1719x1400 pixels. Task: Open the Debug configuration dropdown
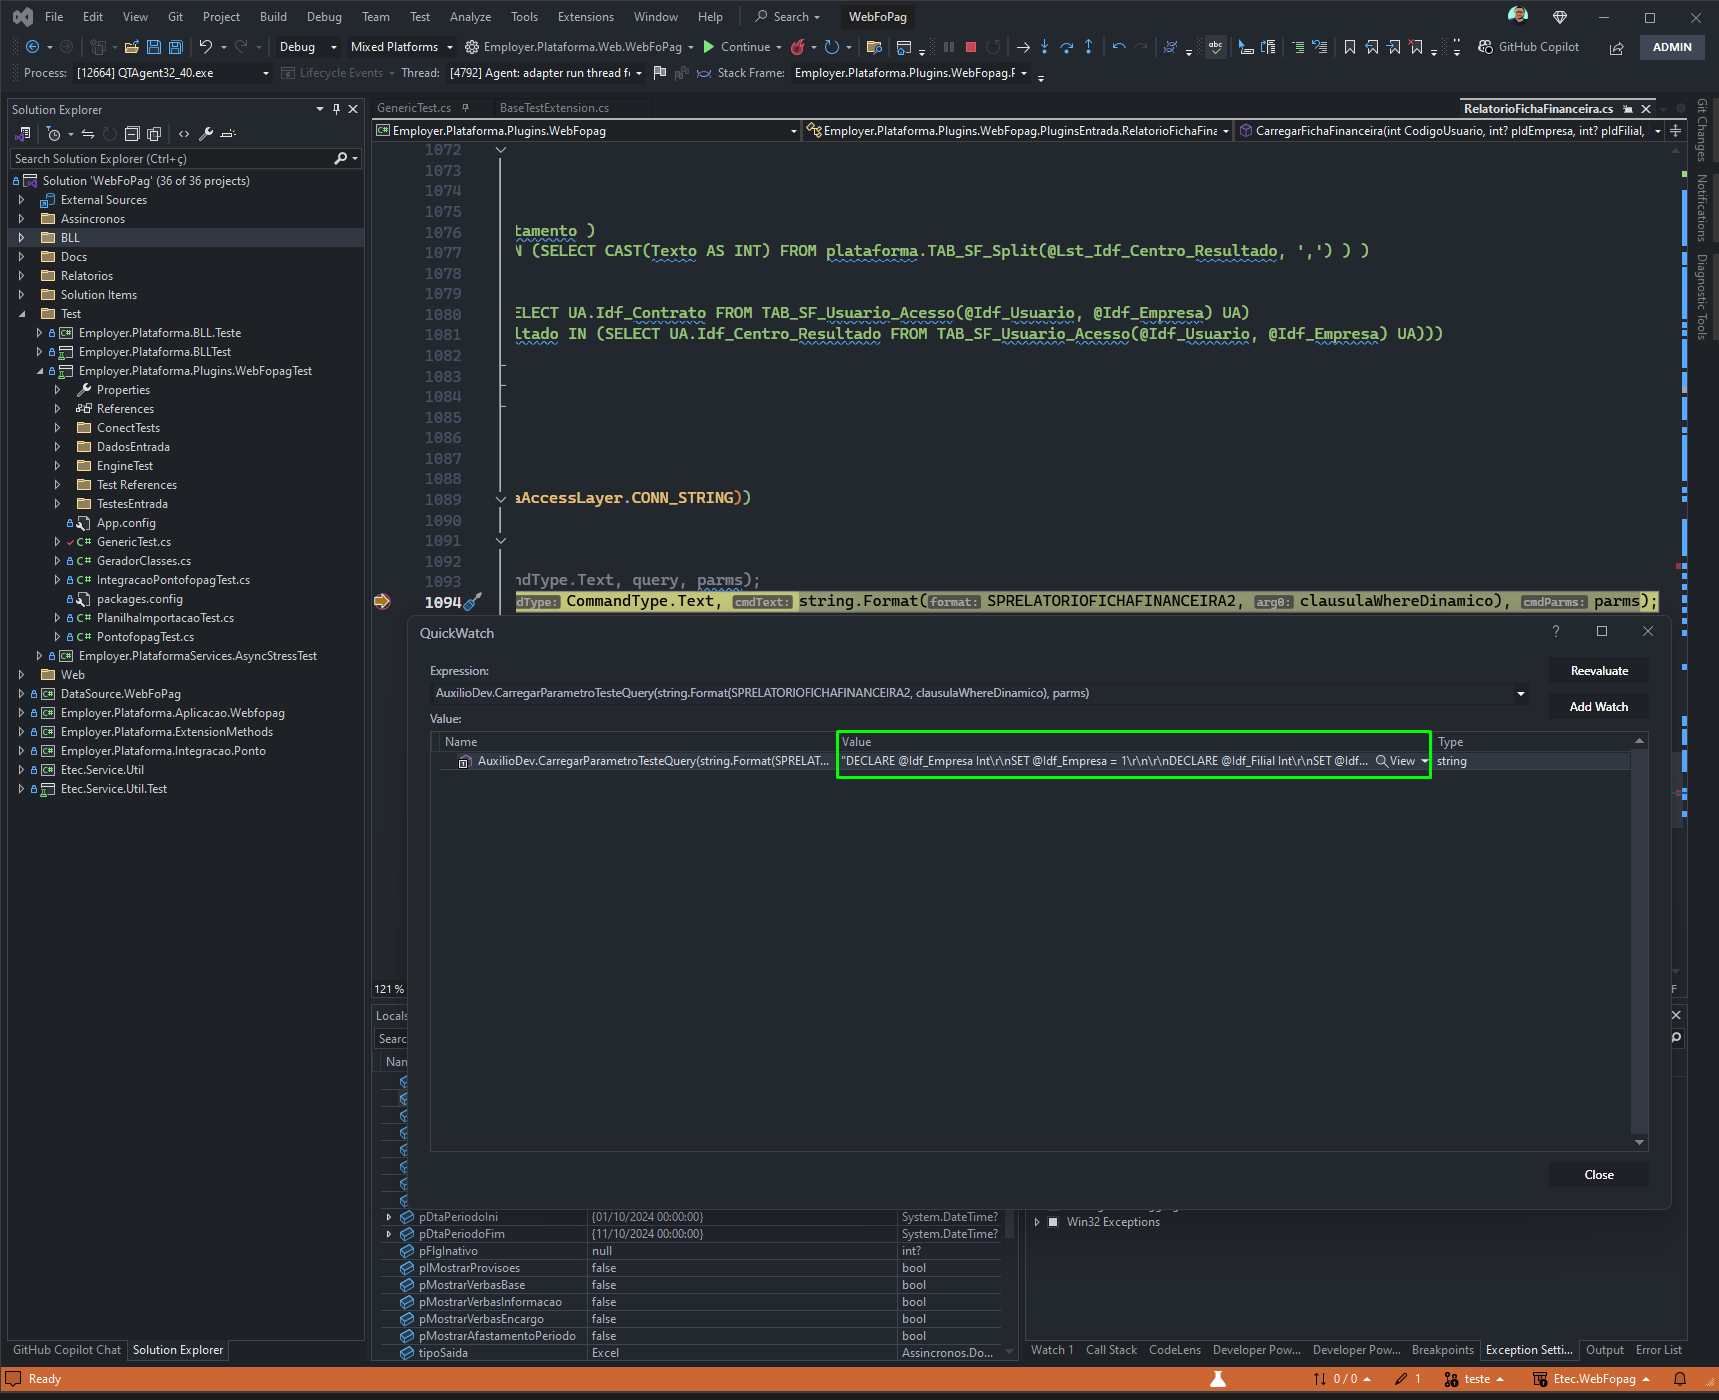point(308,47)
